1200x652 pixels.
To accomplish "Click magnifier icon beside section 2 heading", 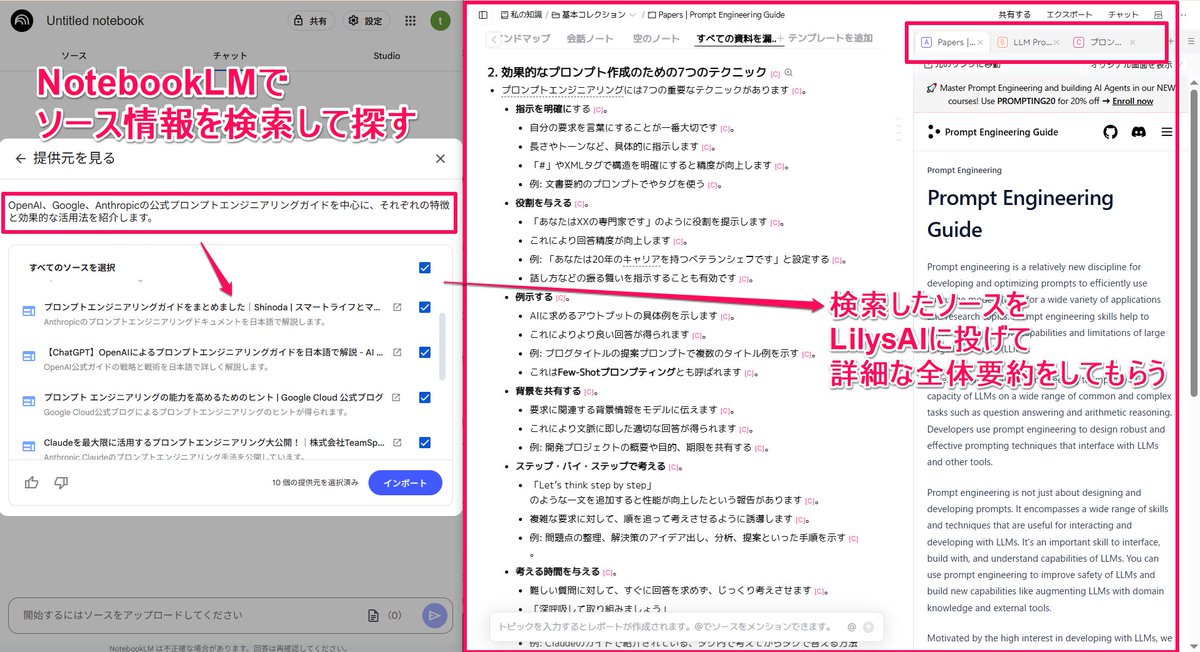I will coord(789,73).
